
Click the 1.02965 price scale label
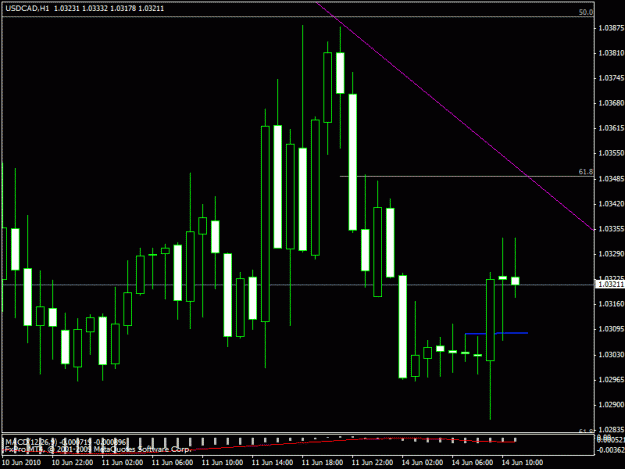tap(611, 380)
